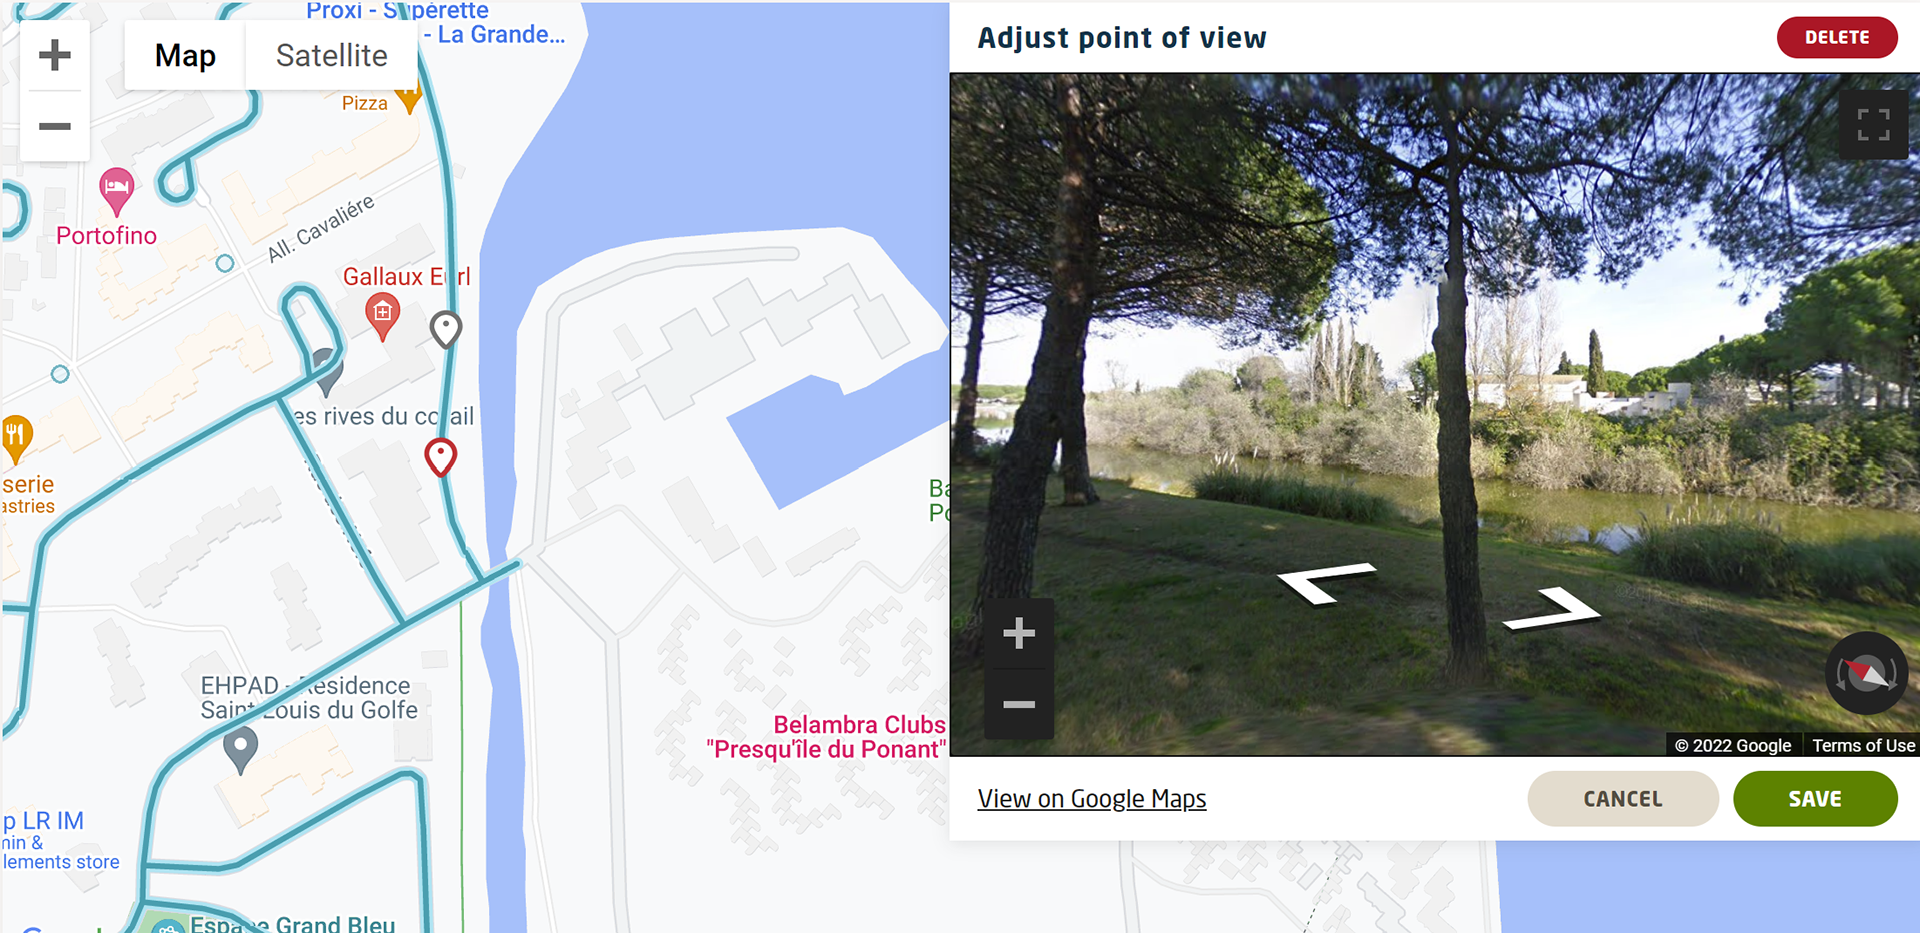Switch to Satellite view
Screen dimensions: 1920x933
(331, 55)
